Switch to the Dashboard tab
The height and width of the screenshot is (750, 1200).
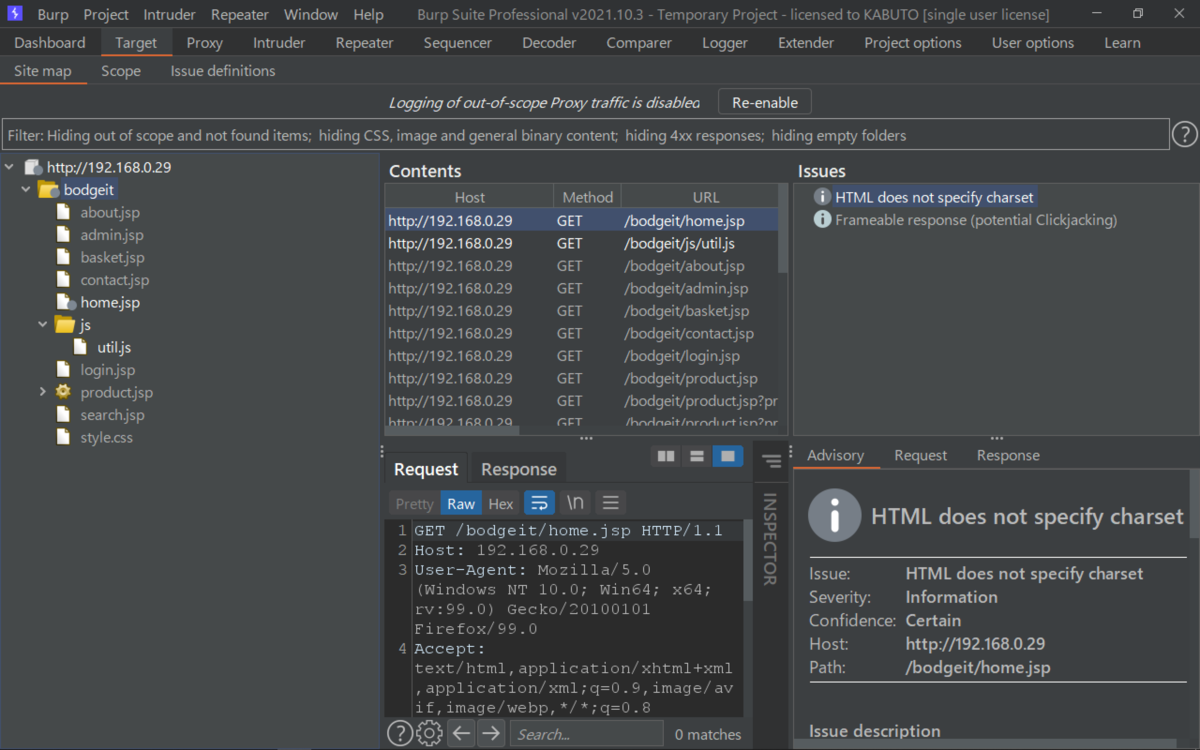coord(50,43)
